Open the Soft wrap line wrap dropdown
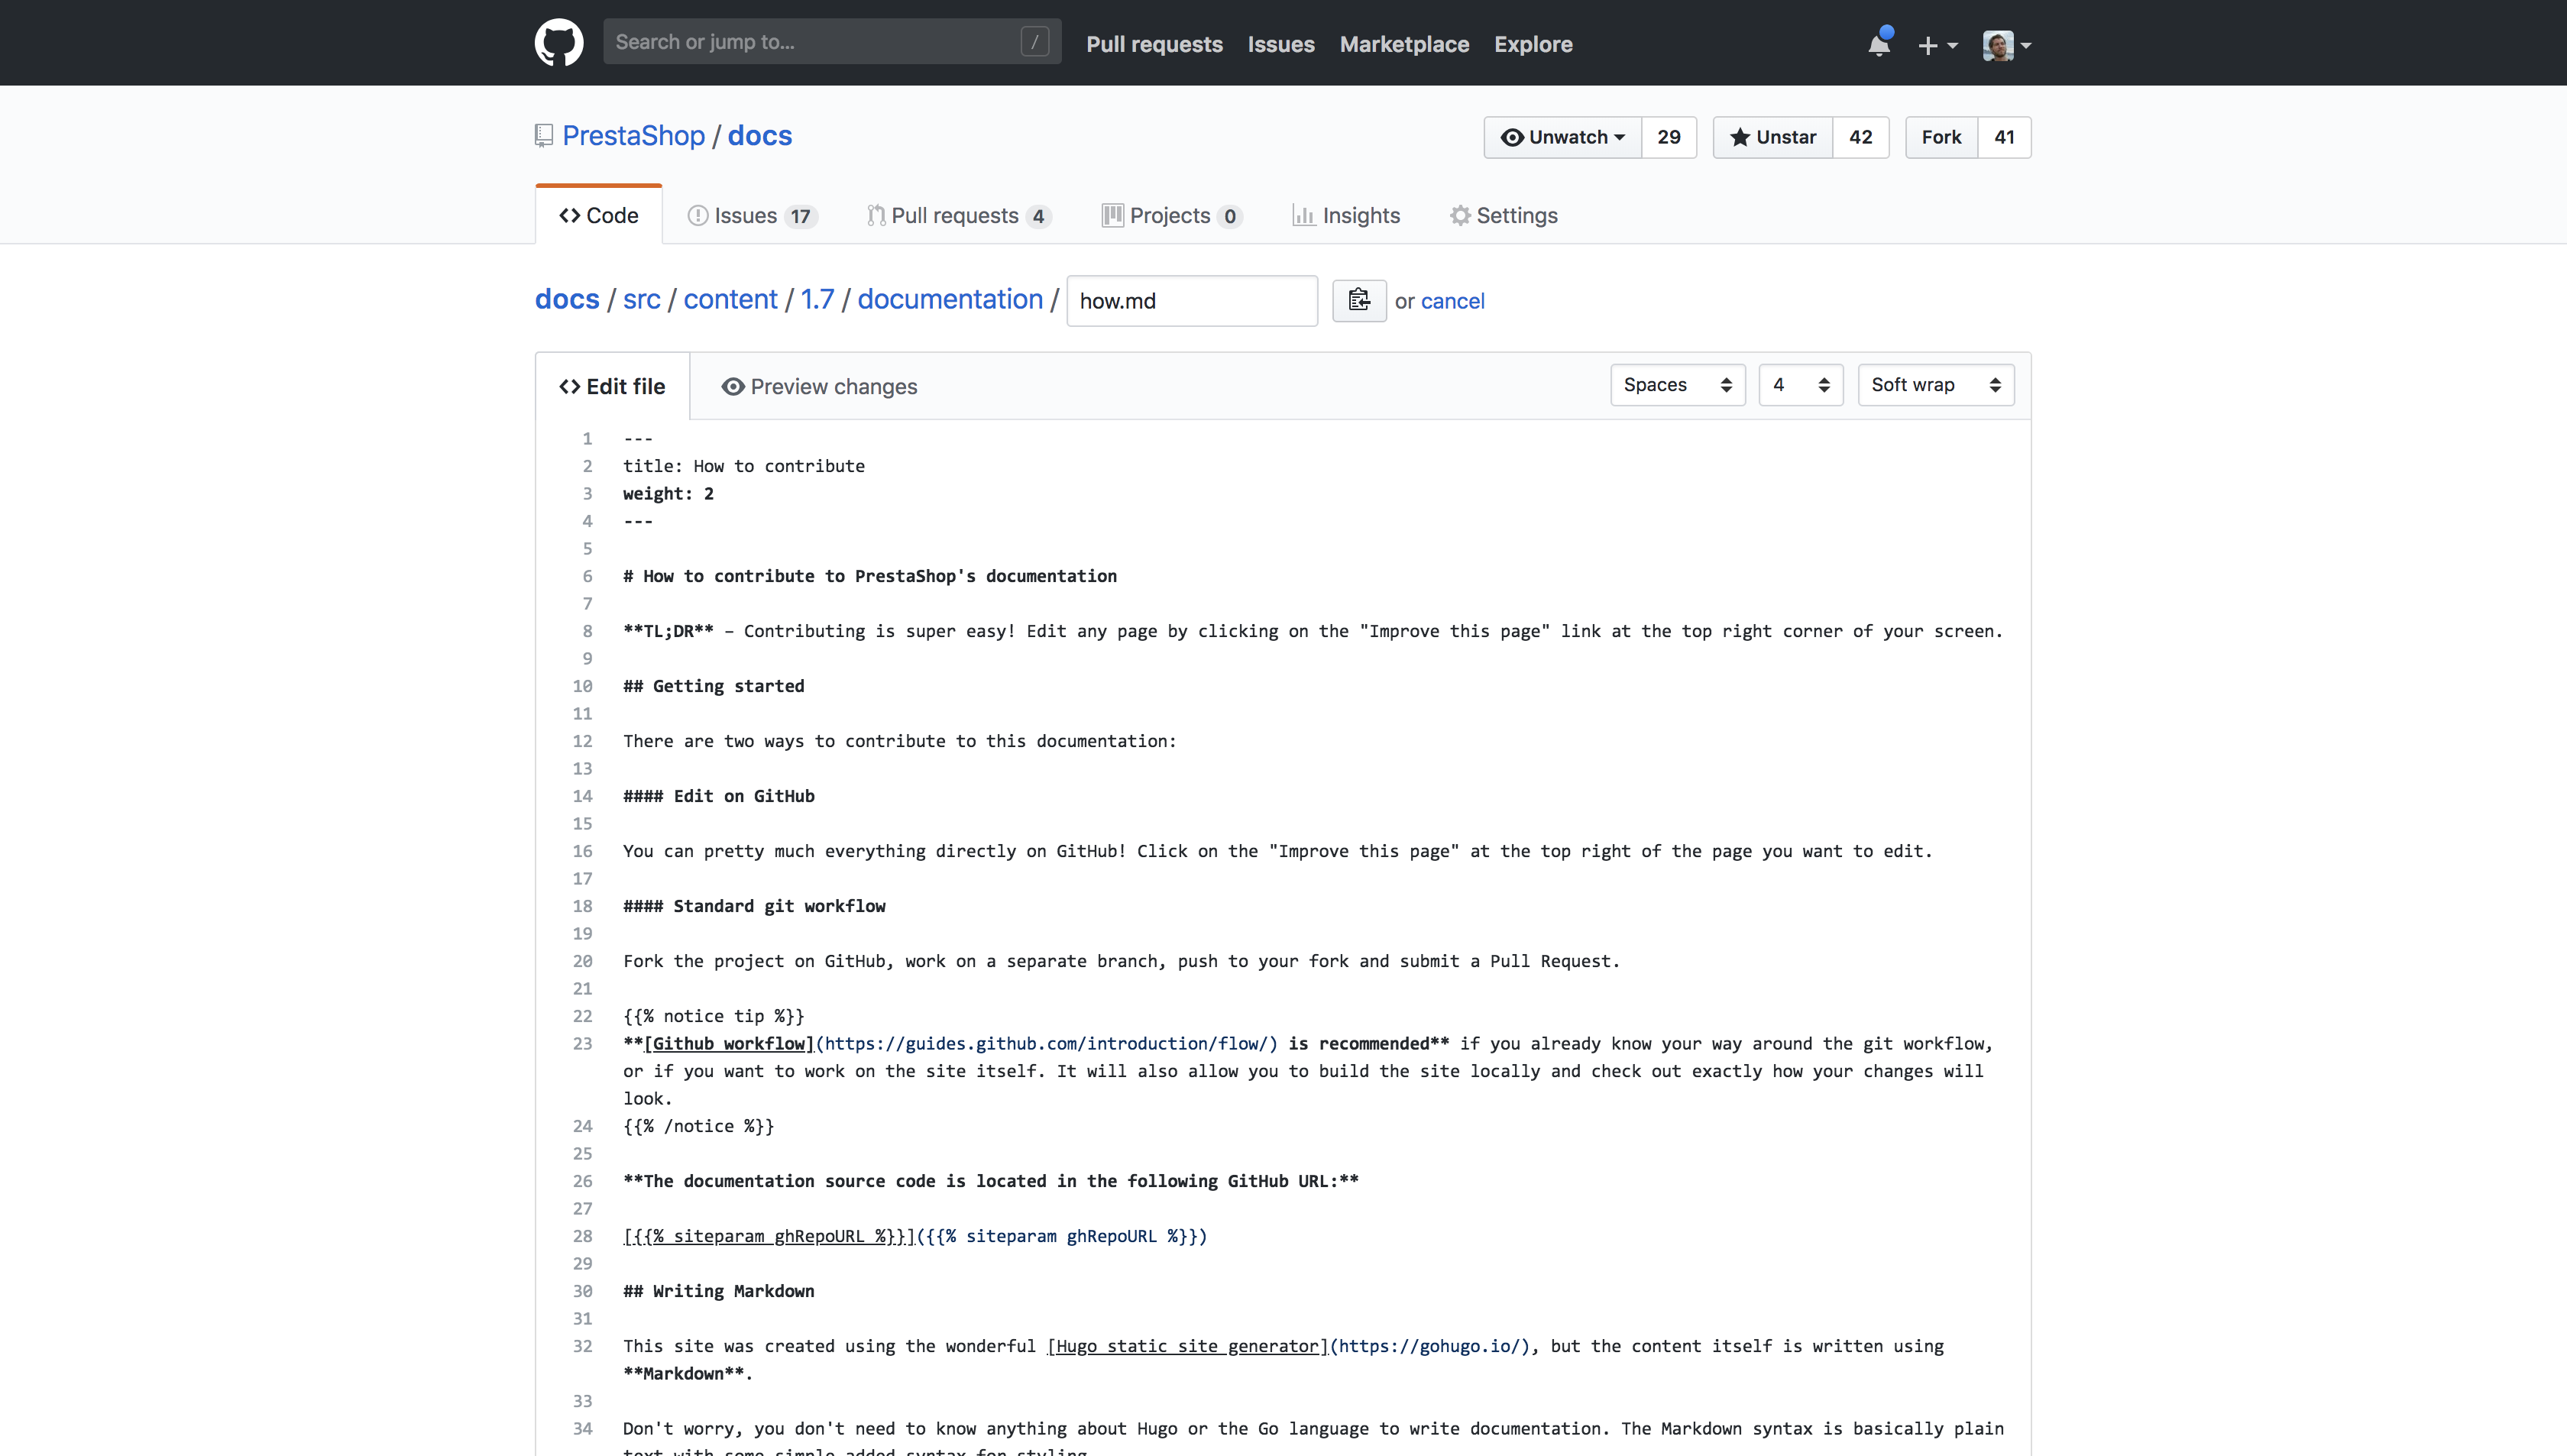 coord(1934,384)
